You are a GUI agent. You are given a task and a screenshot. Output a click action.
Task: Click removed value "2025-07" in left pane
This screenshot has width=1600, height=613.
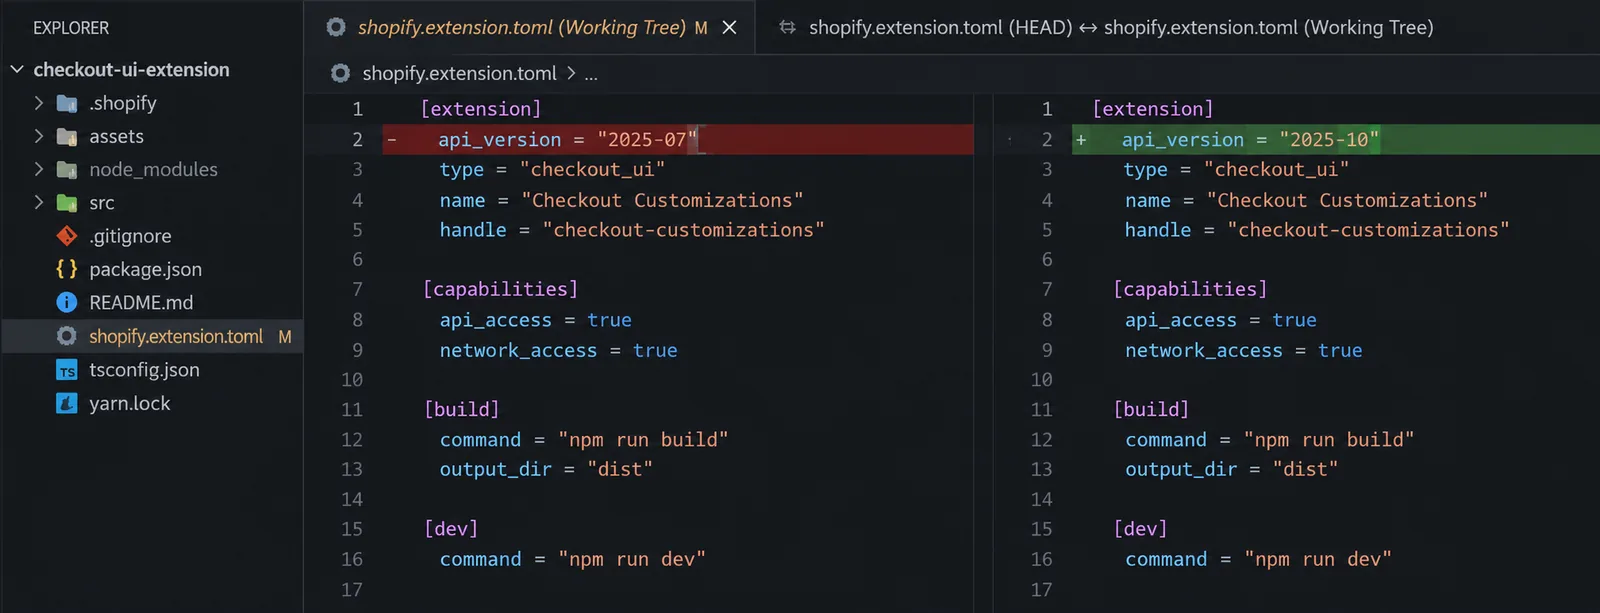click(647, 140)
